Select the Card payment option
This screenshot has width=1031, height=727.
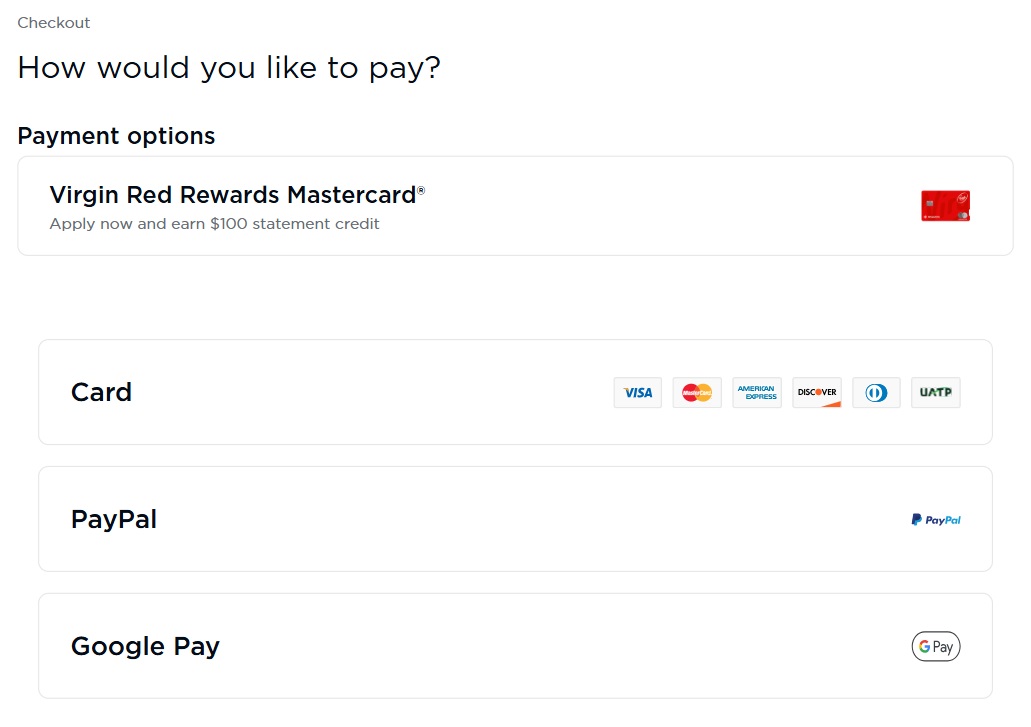coord(516,392)
